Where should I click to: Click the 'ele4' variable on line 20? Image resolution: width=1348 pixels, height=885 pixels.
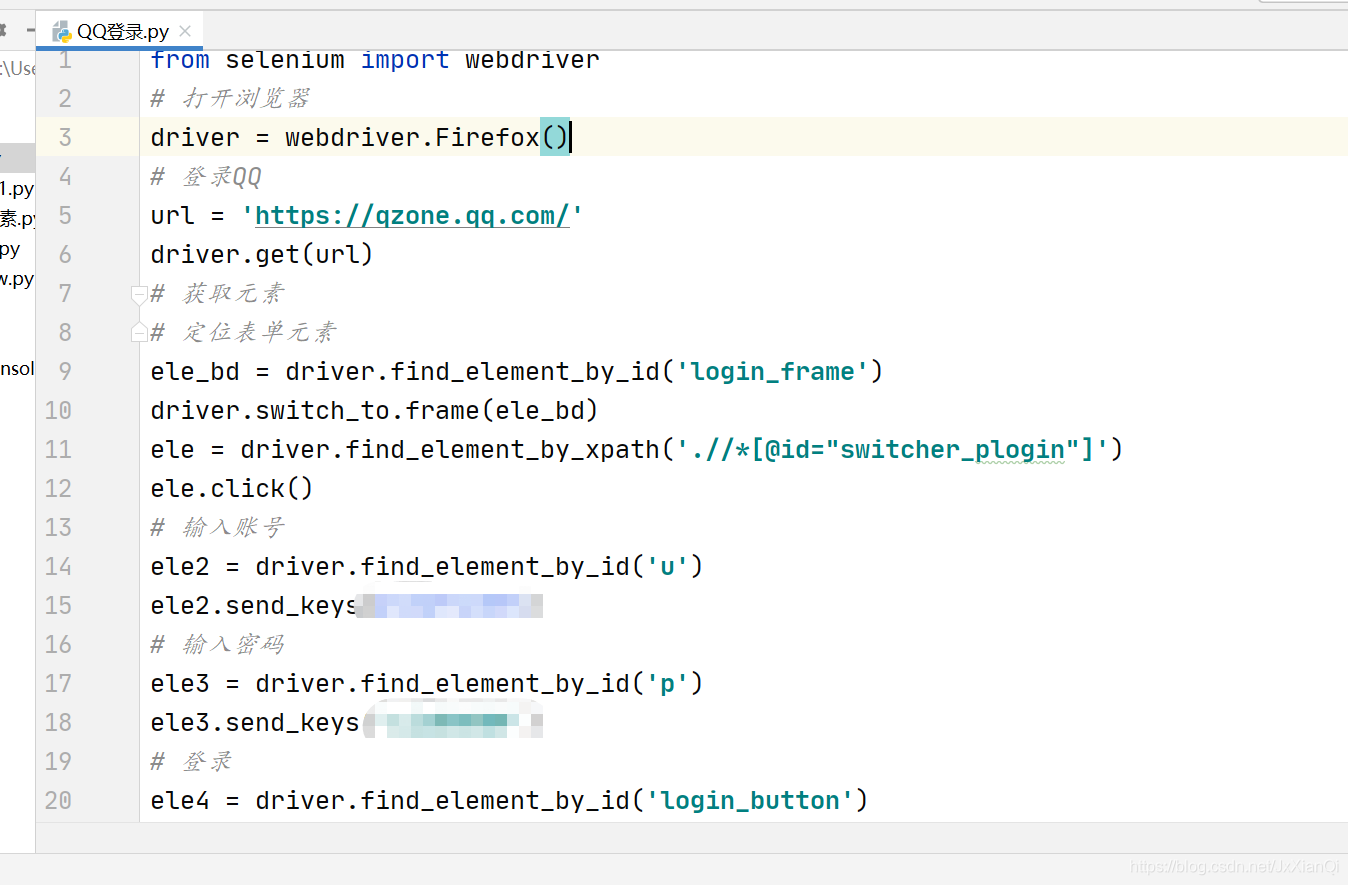click(180, 801)
